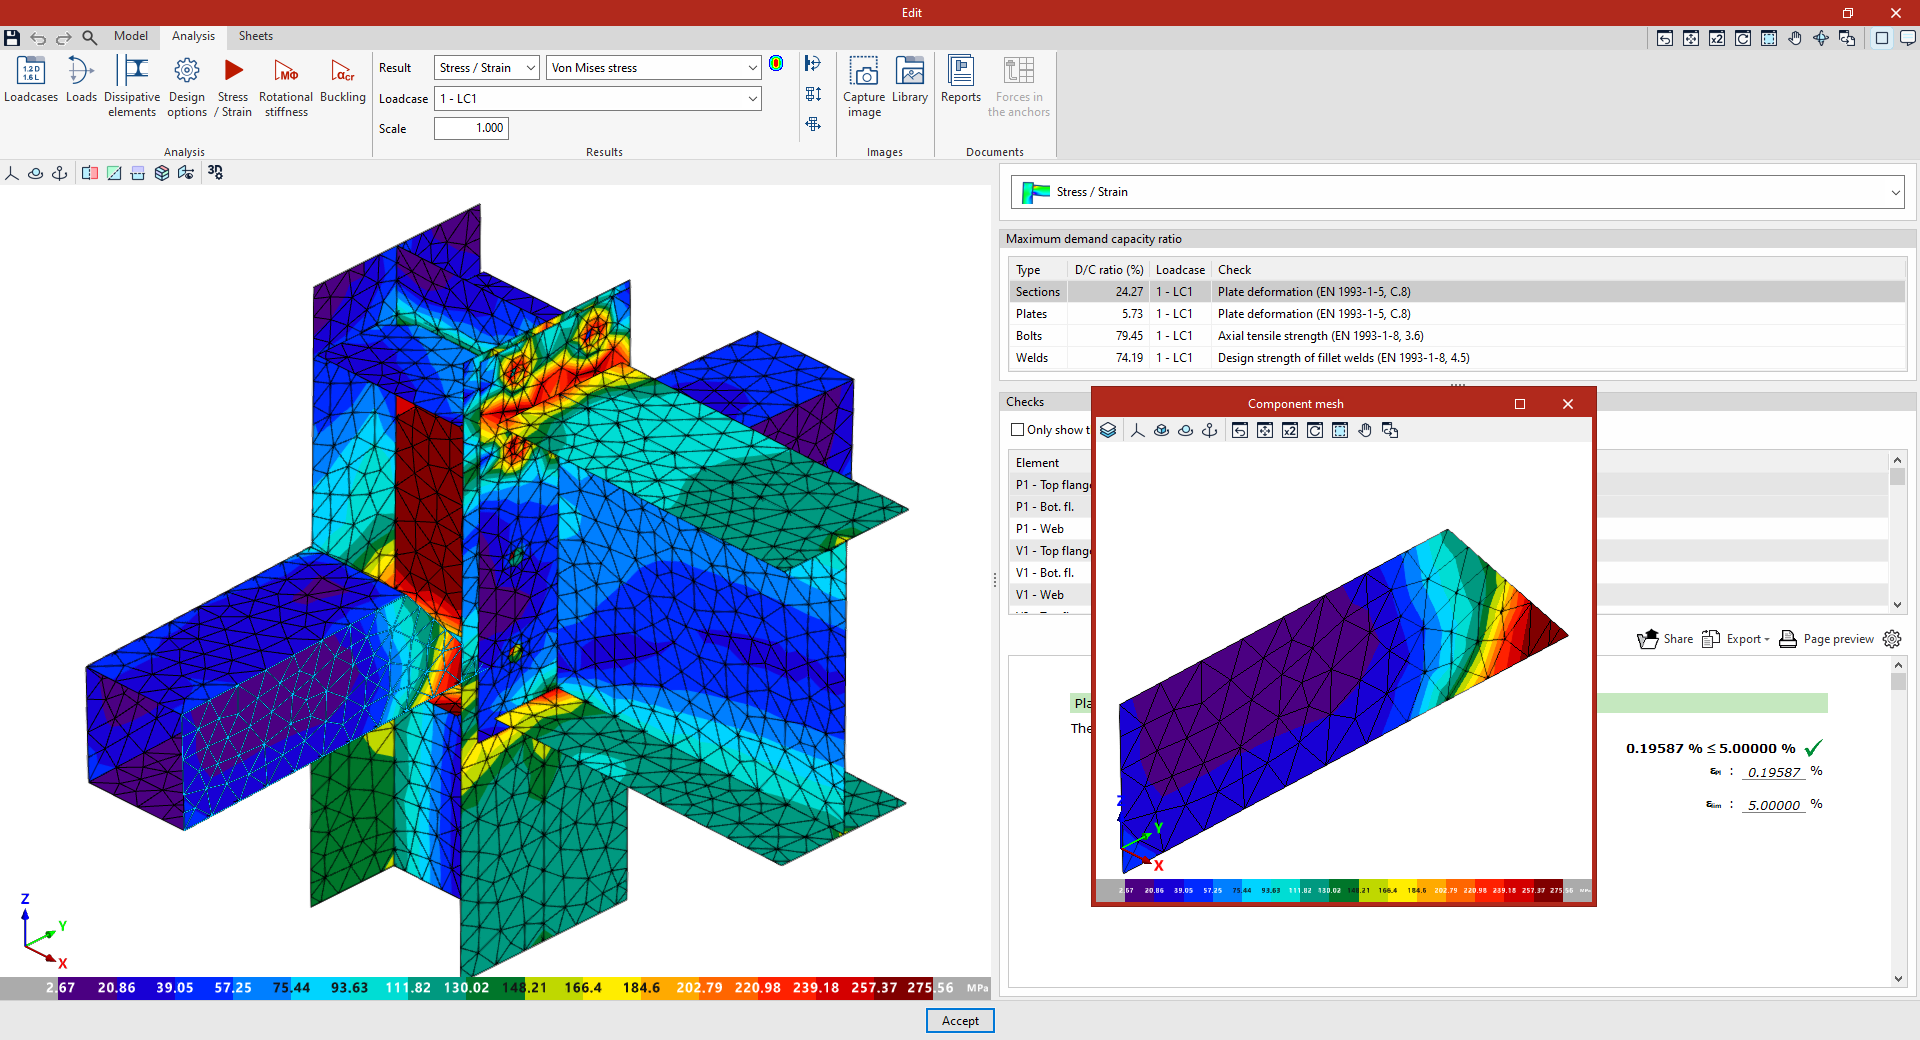Open the image Library
This screenshot has height=1040, width=1920.
(910, 80)
